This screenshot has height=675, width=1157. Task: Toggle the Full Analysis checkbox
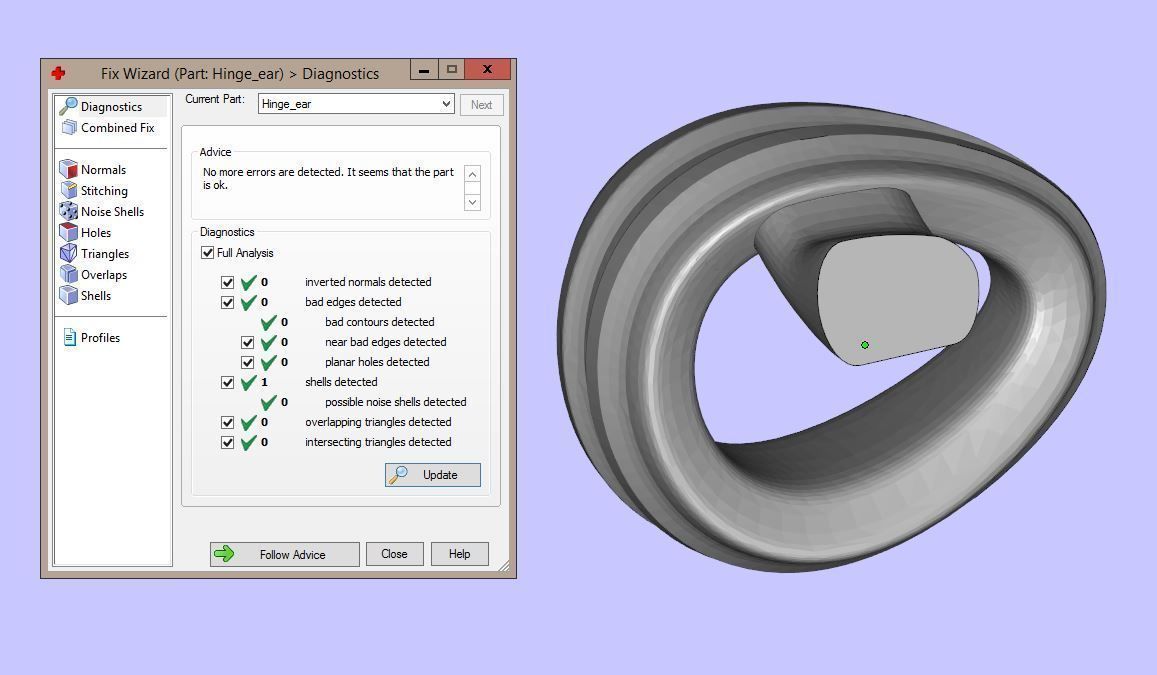208,253
